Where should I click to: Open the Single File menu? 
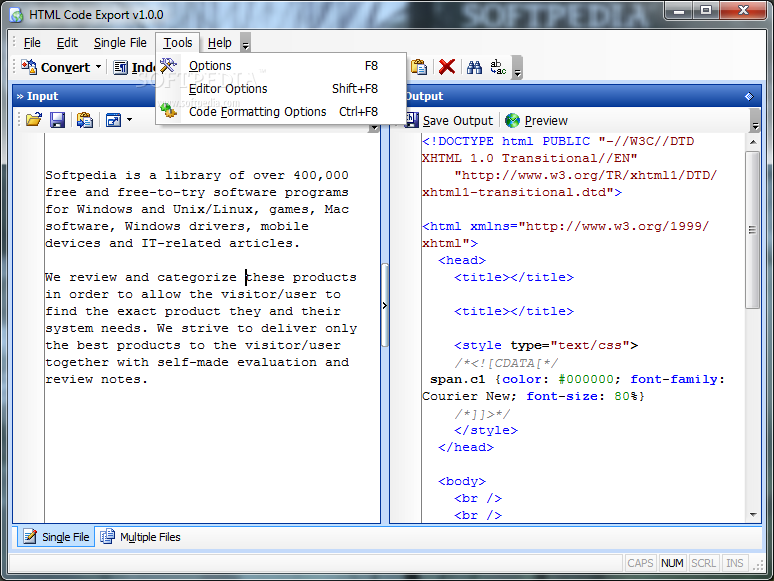120,43
